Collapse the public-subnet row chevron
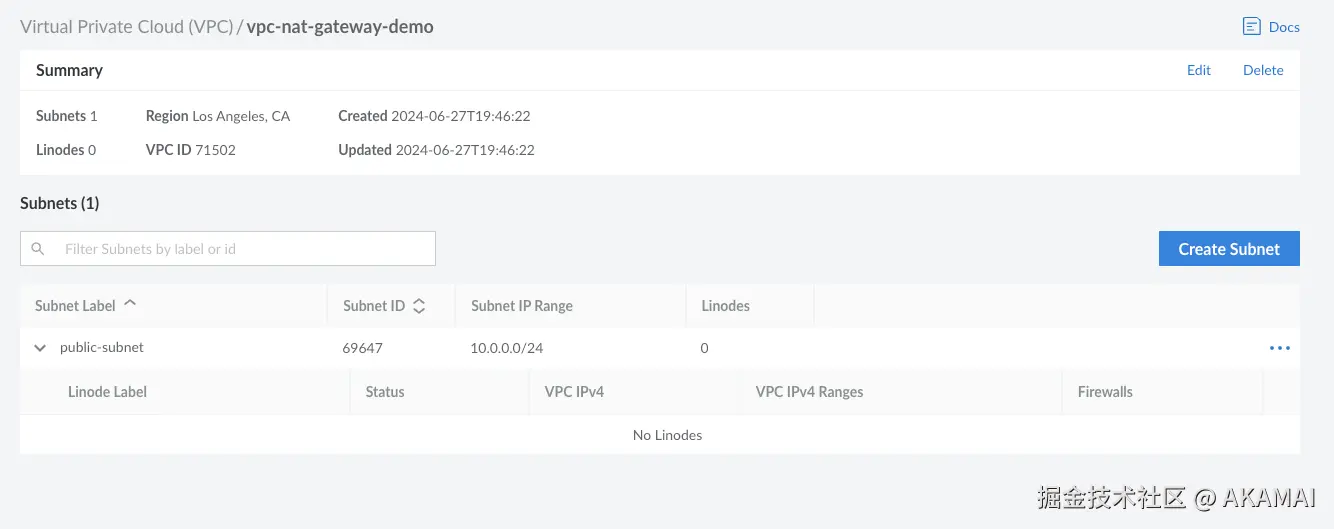The width and height of the screenshot is (1334, 529). point(40,348)
